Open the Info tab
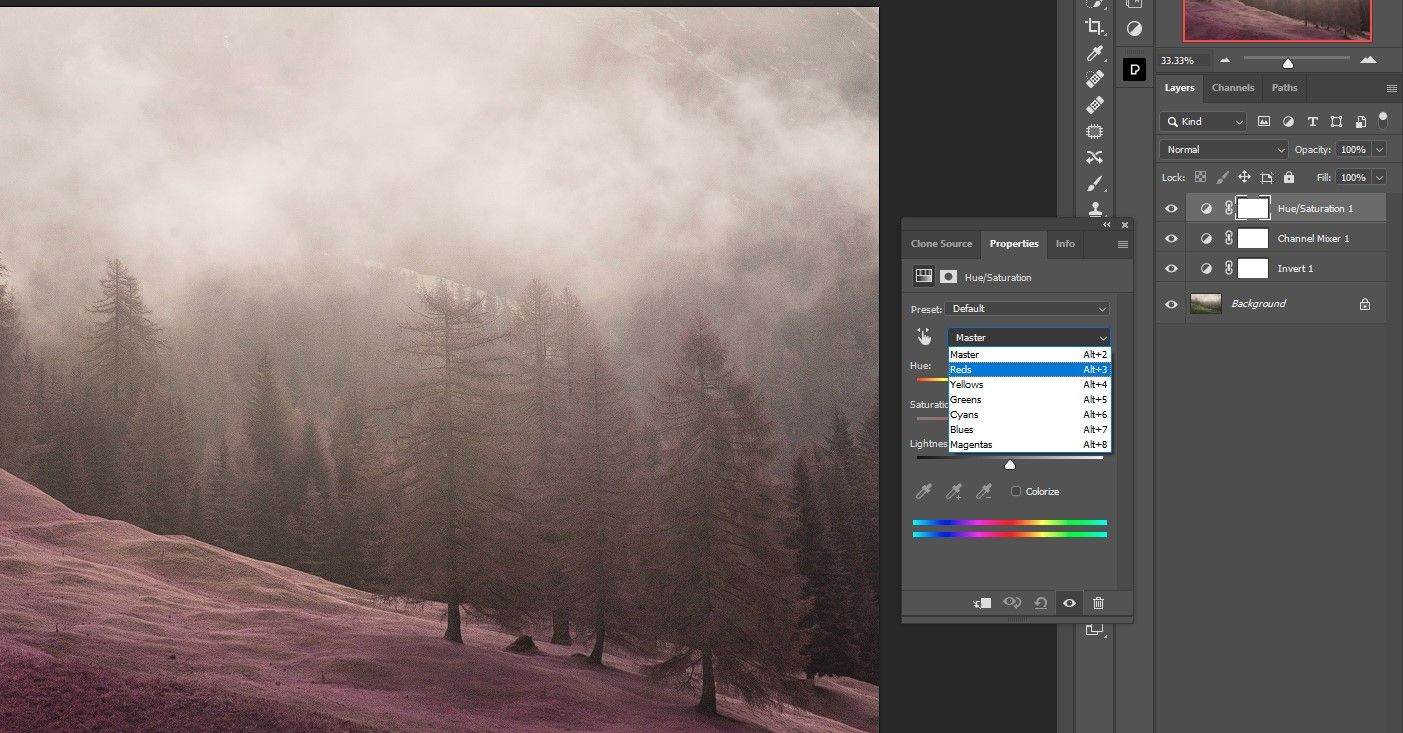1403x733 pixels. [x=1066, y=244]
